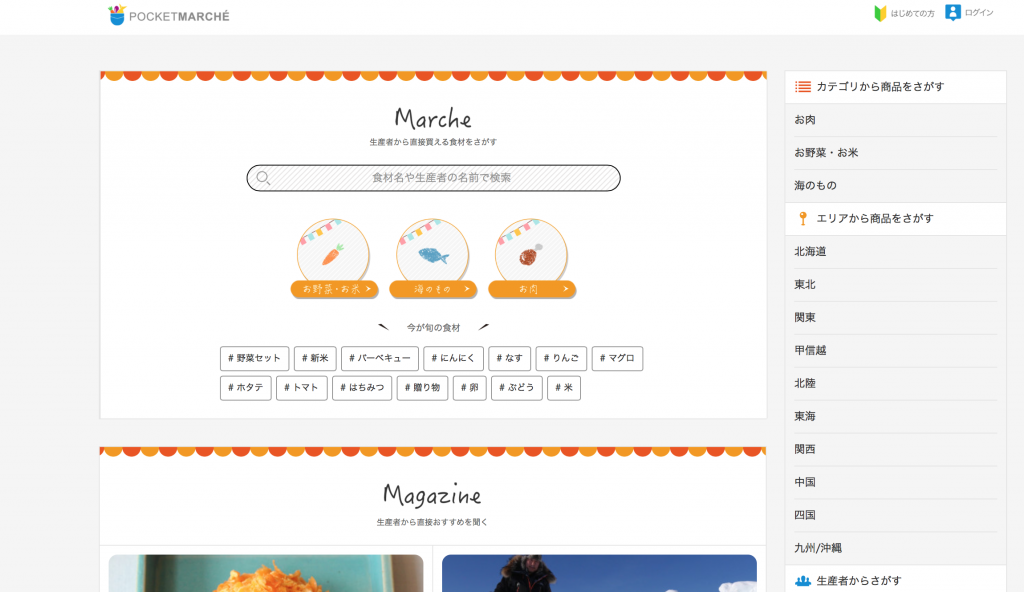
Task: Select the # 野菜セット tag
Action: click(x=254, y=358)
